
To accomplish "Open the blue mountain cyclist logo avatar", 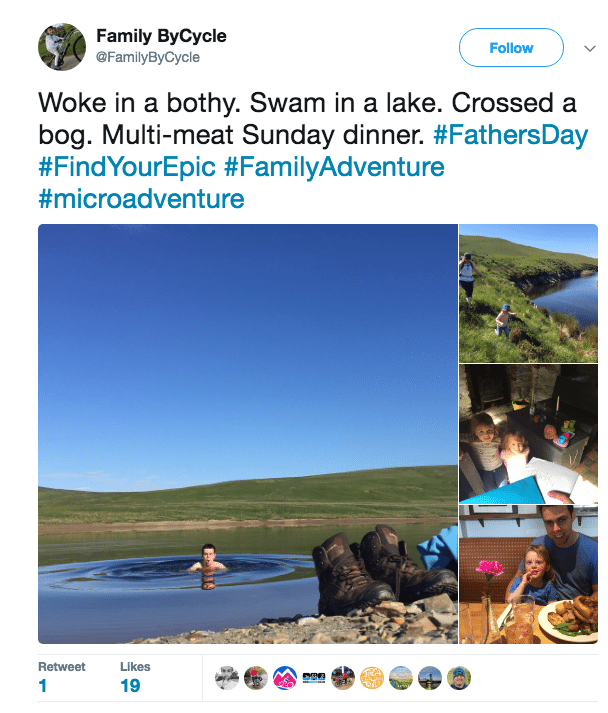I will (x=285, y=678).
